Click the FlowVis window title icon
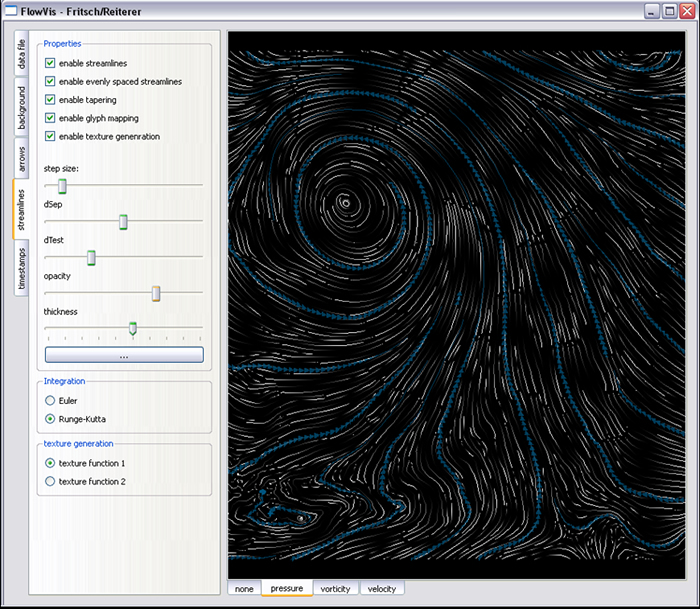 point(11,12)
